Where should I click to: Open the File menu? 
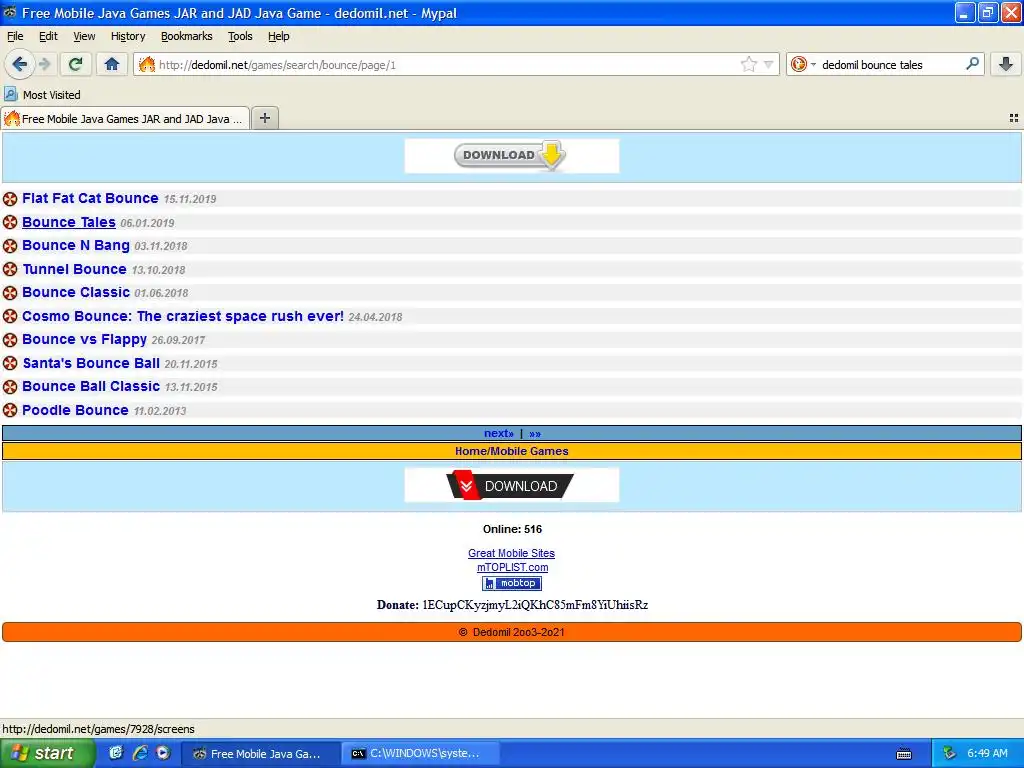tap(15, 36)
